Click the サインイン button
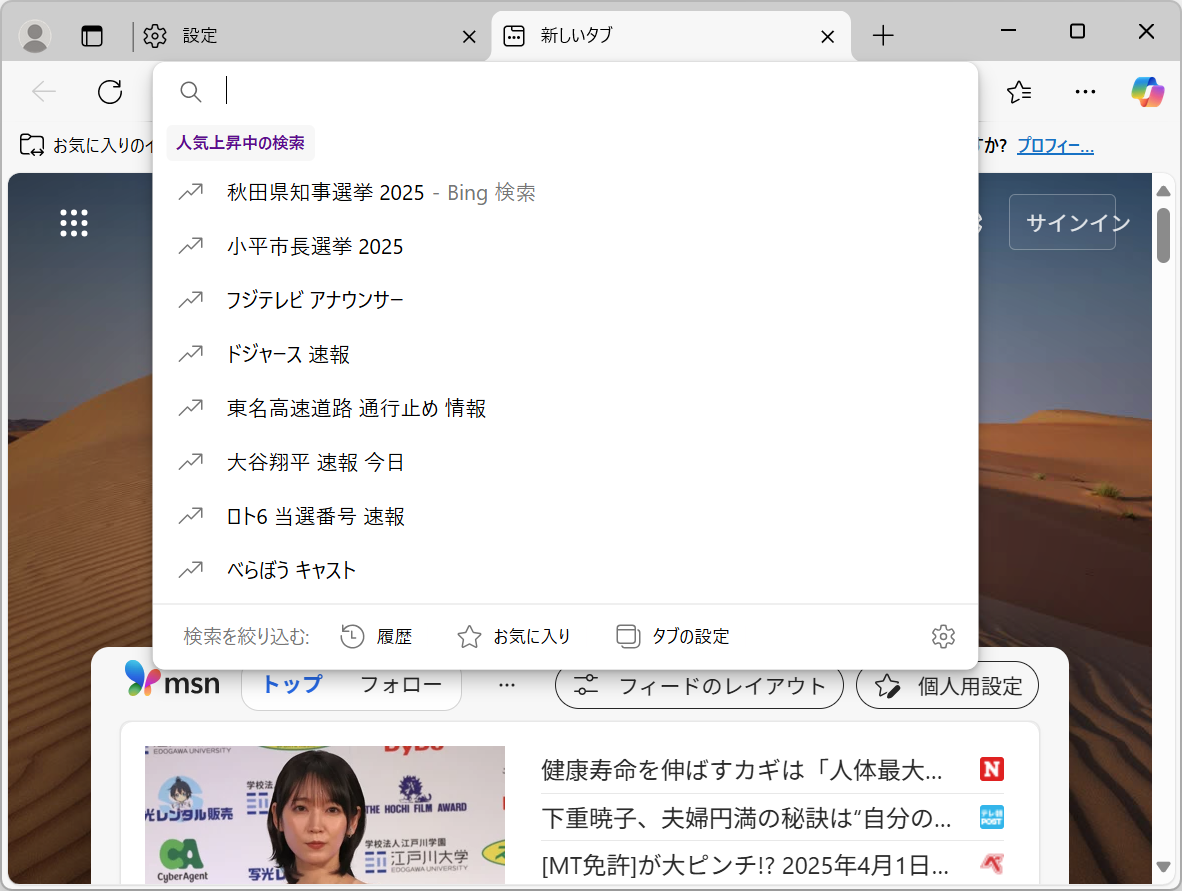This screenshot has height=891, width=1182. (x=1063, y=222)
